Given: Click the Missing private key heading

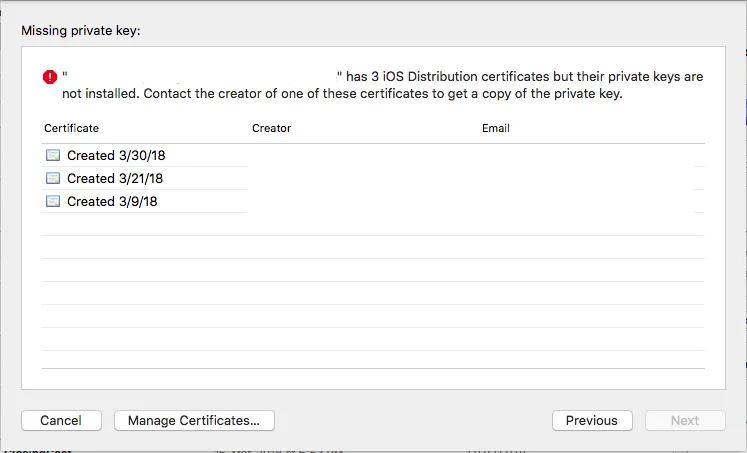Looking at the screenshot, I should 81,30.
